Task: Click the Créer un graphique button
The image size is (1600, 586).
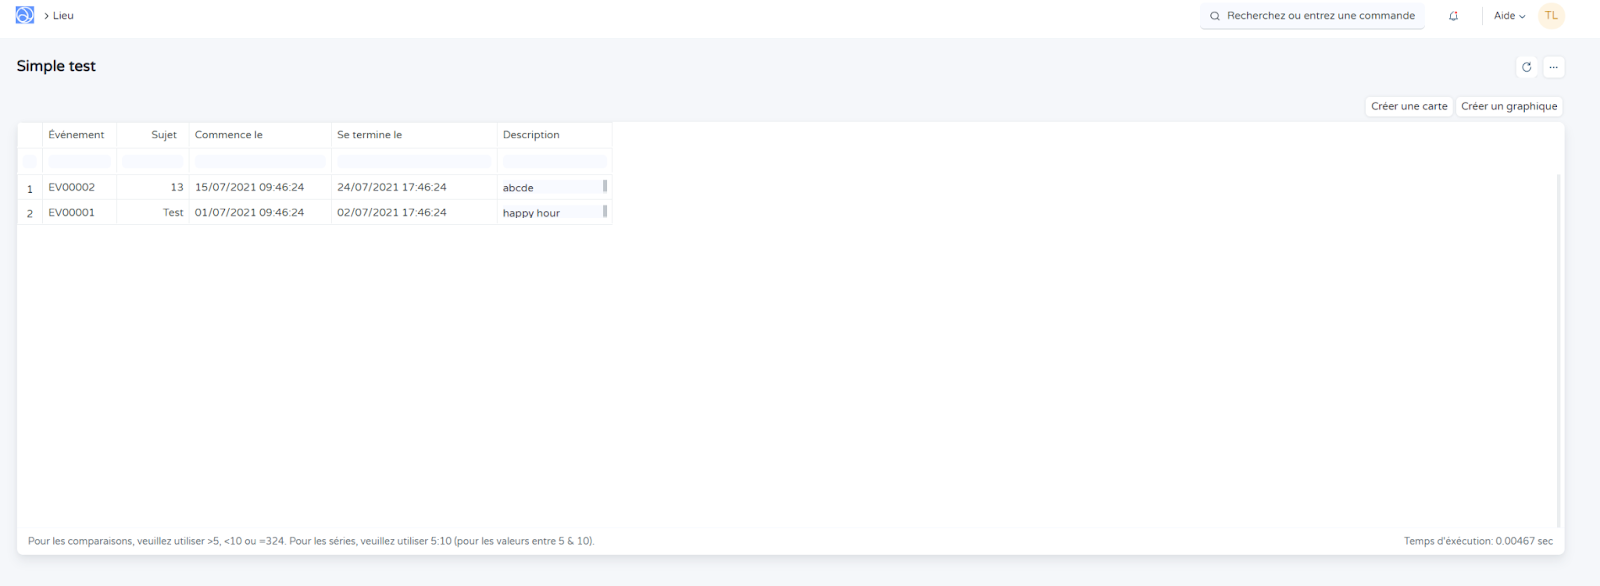Action: (x=1509, y=106)
